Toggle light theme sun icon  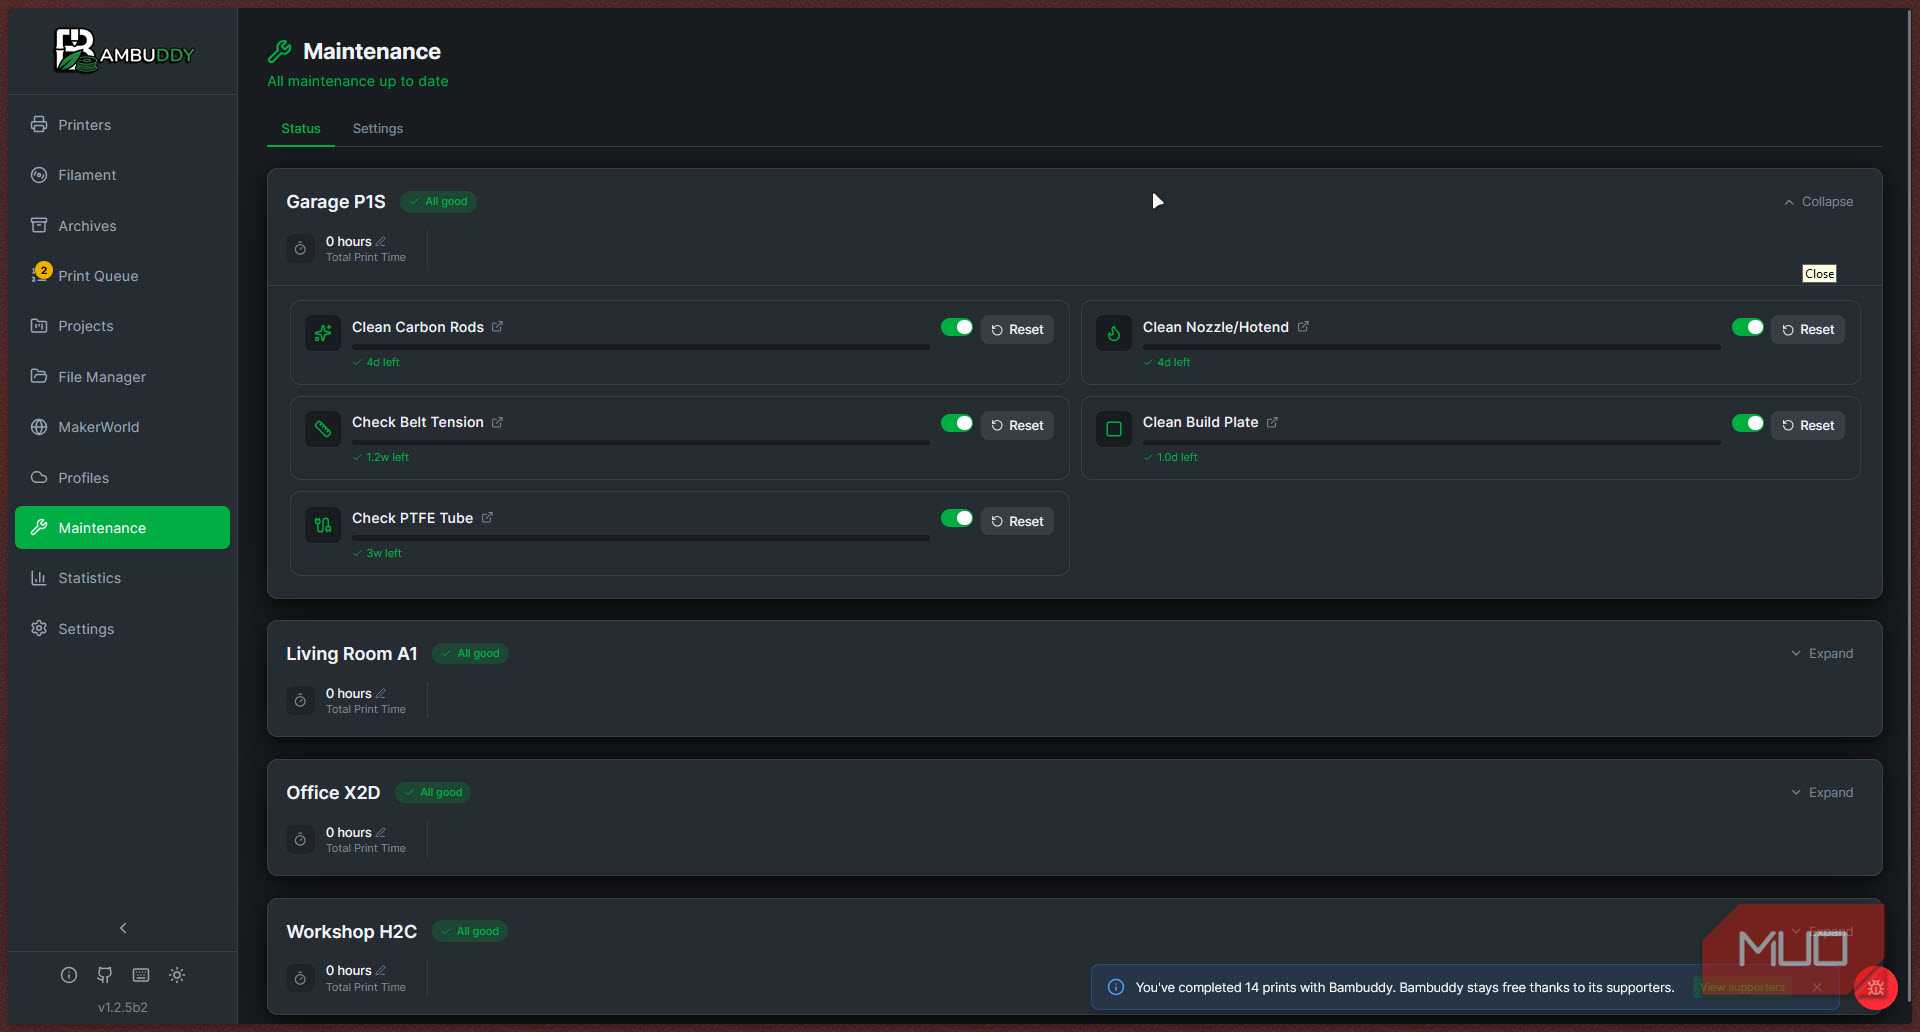click(177, 975)
